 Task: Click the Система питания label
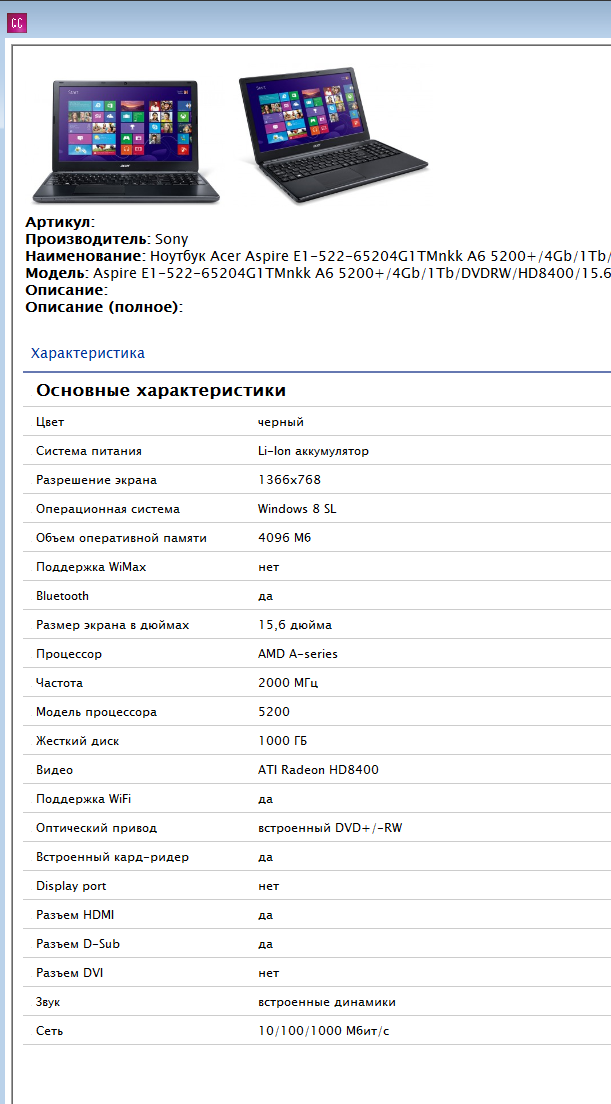tap(89, 451)
